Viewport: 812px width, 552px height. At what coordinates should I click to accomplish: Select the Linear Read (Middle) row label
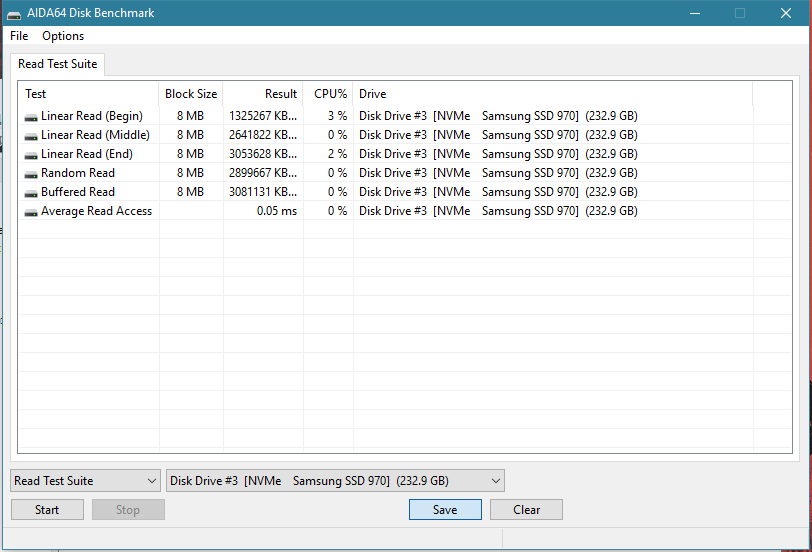(x=95, y=135)
